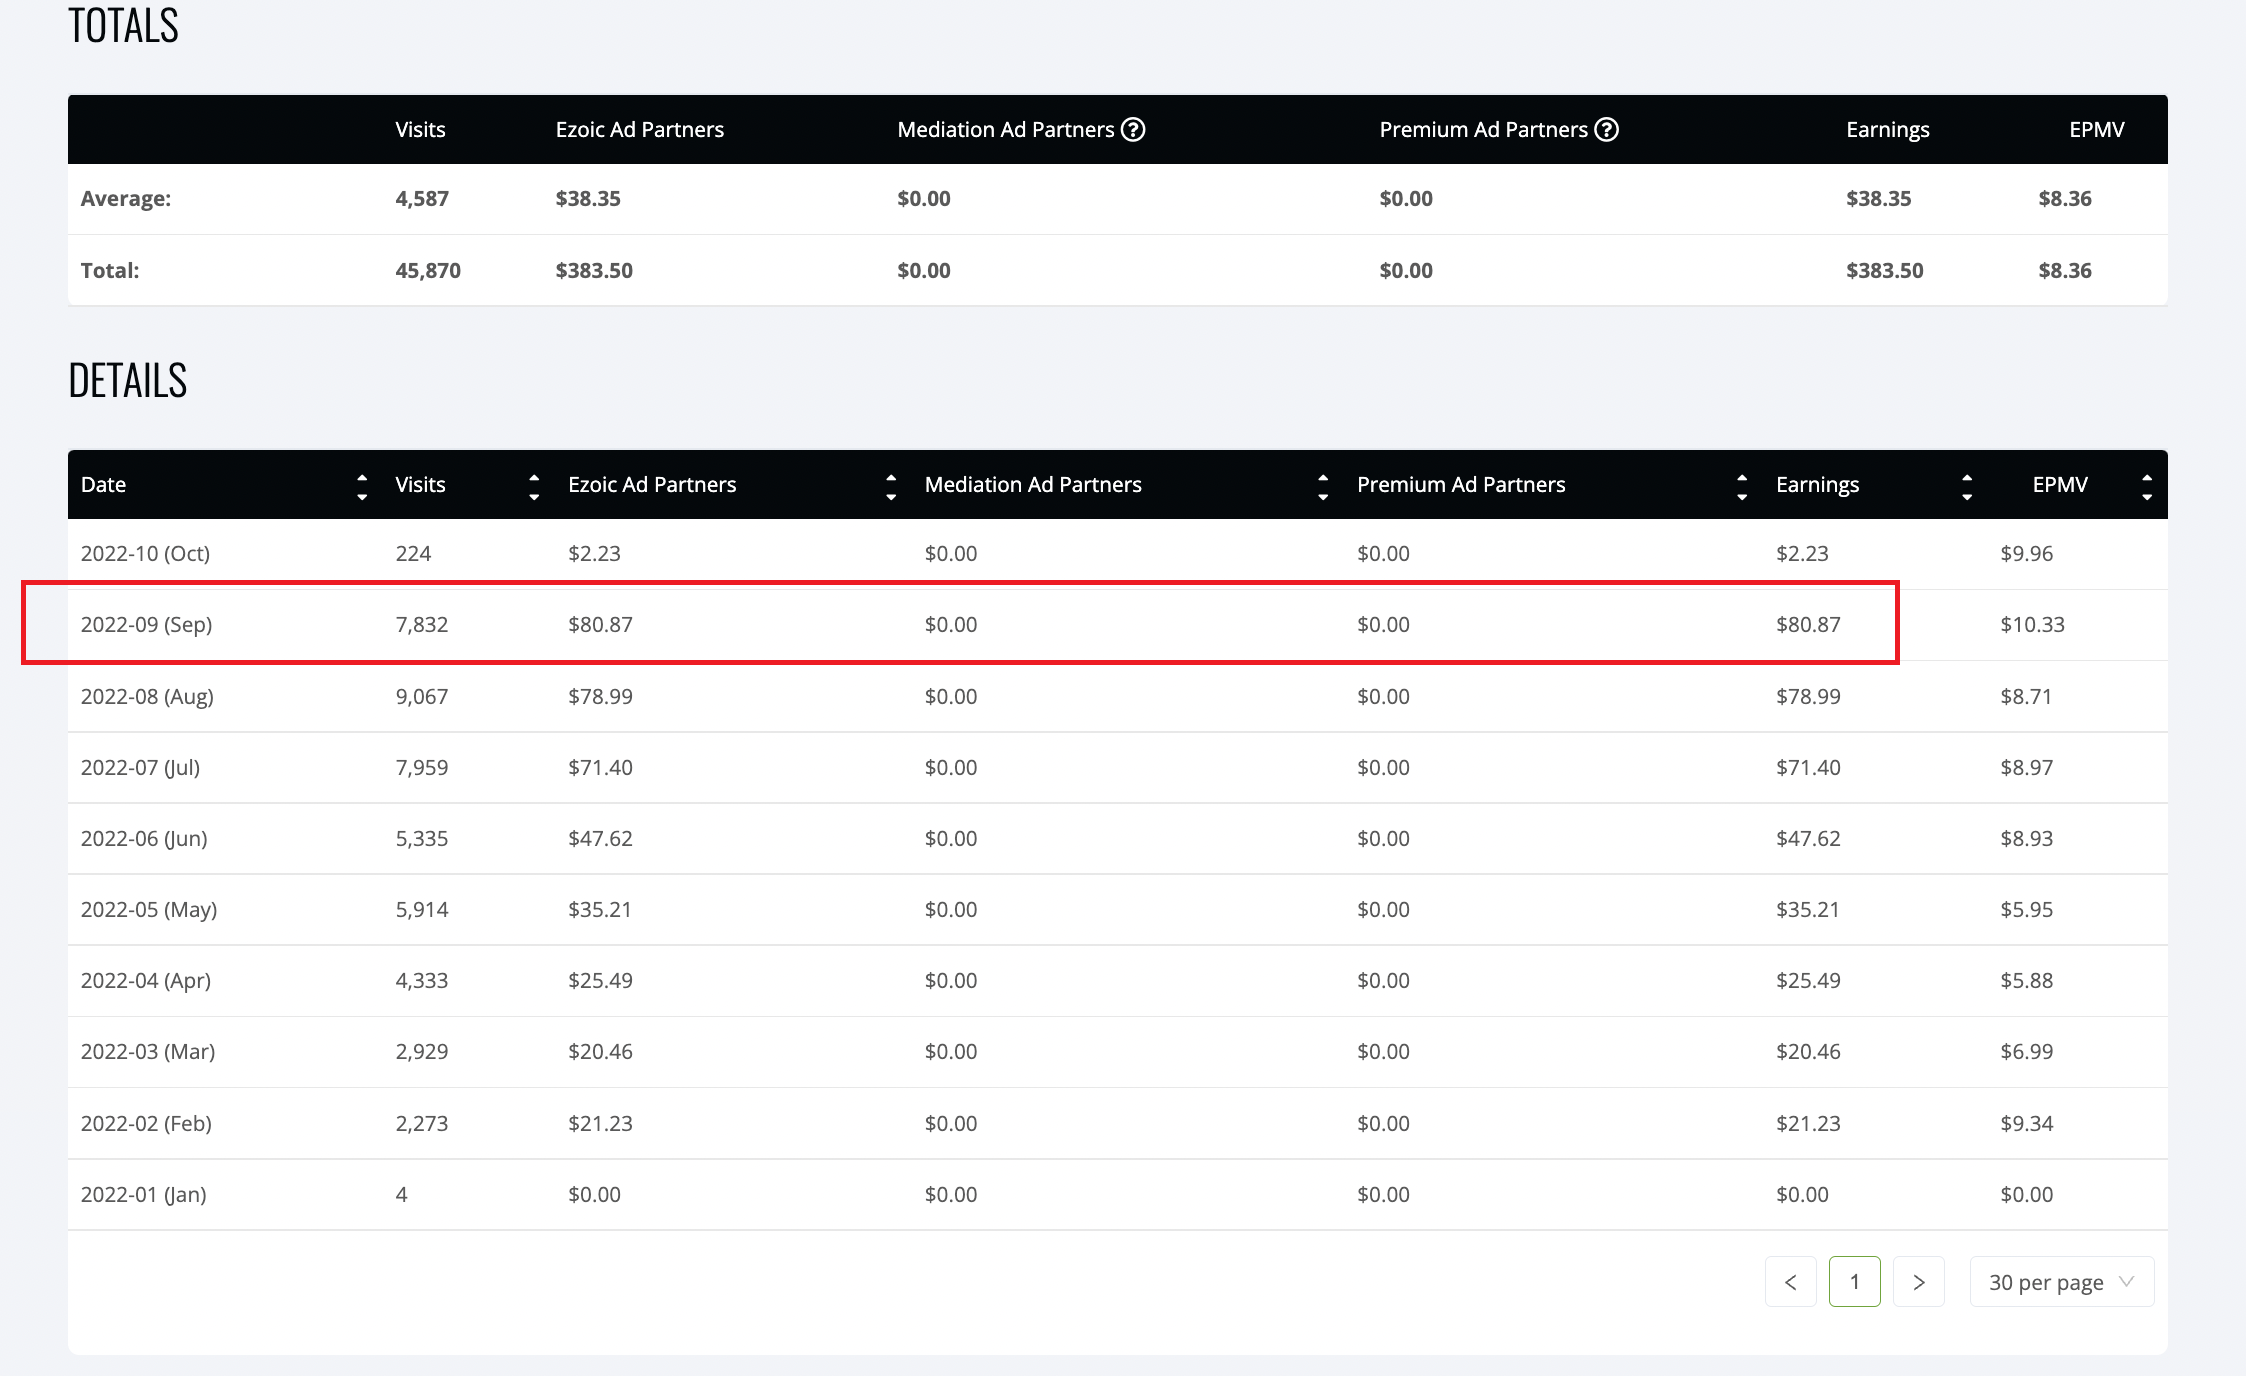The width and height of the screenshot is (2246, 1376).
Task: Click the Ezoic Ad Partners header in Totals
Action: click(x=640, y=130)
